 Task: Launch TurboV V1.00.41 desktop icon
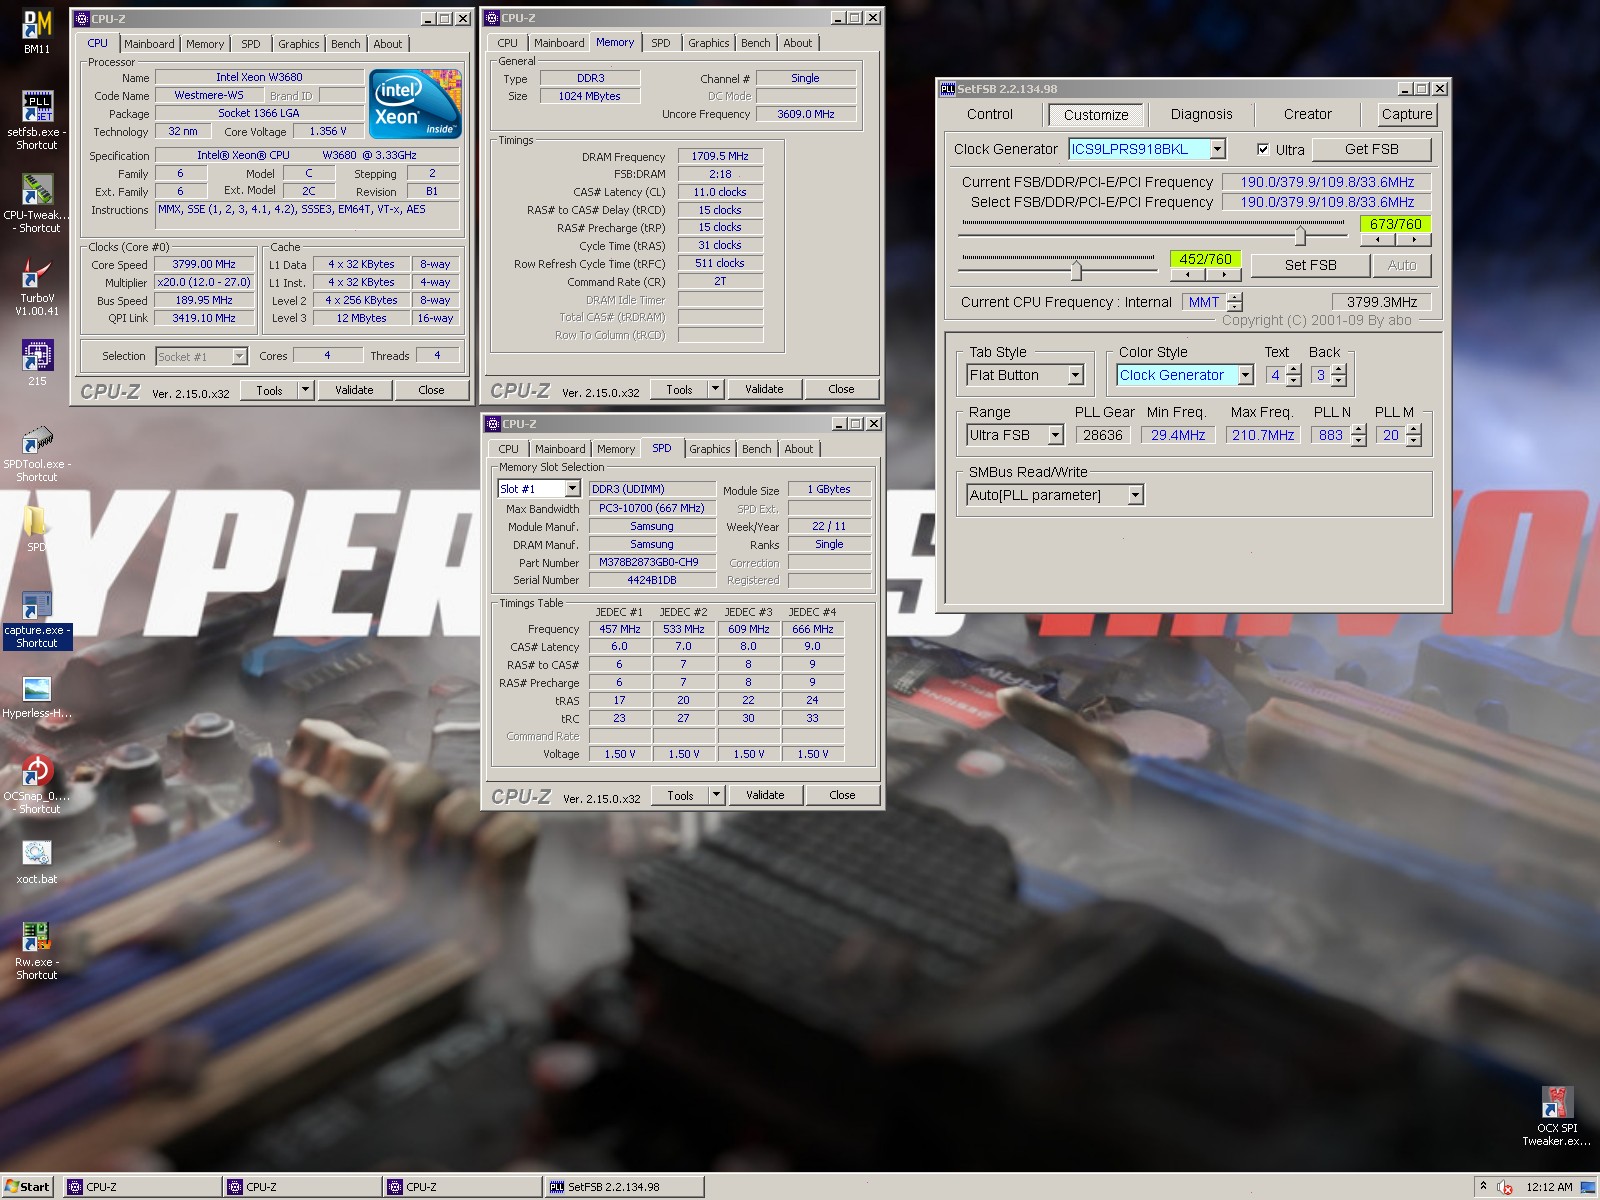point(37,287)
